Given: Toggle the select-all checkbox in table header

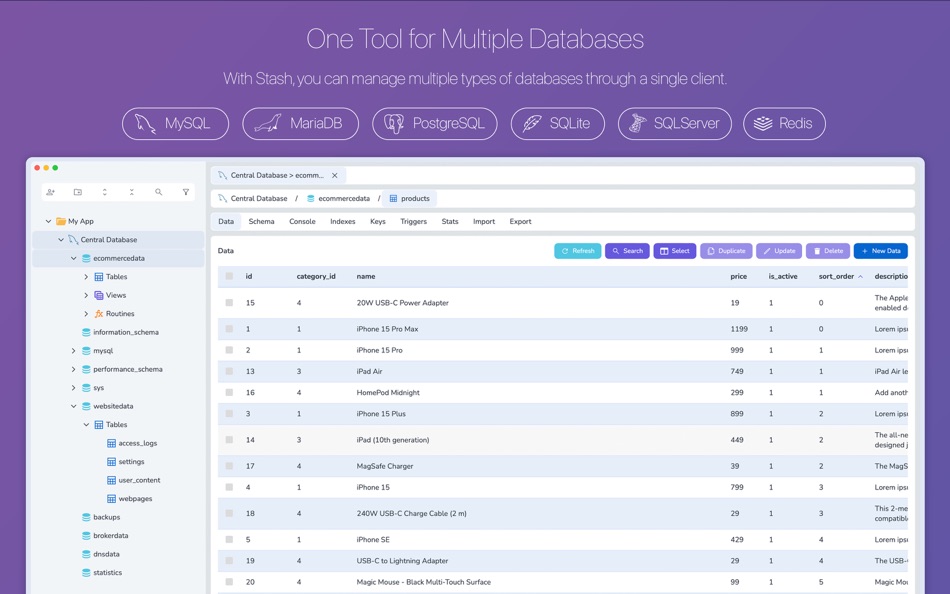Looking at the screenshot, I should 229,276.
